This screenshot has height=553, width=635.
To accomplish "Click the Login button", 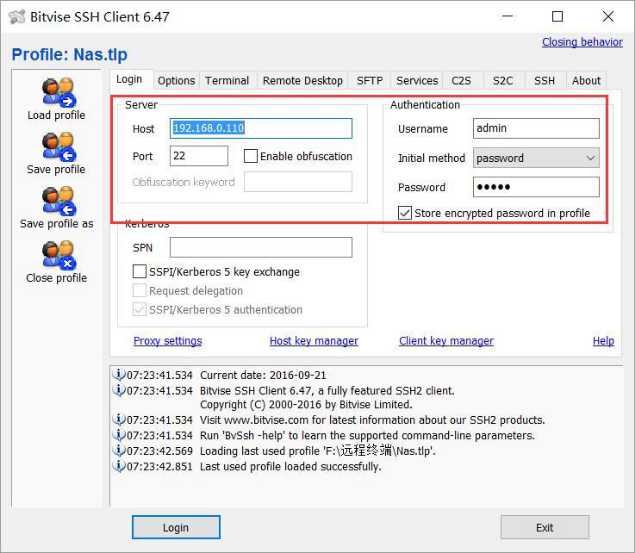I will coord(176,527).
